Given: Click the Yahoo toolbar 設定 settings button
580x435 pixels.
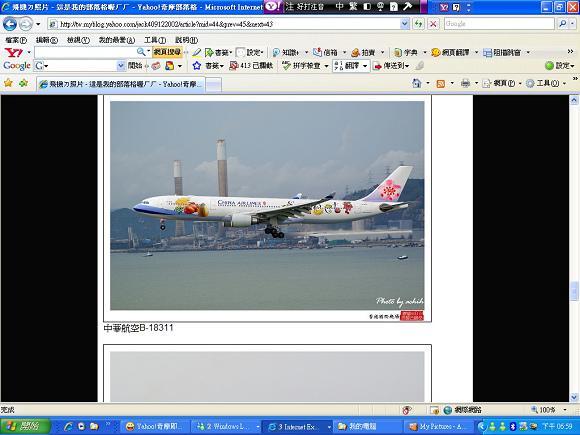Looking at the screenshot, I should pyautogui.click(x=250, y=53).
